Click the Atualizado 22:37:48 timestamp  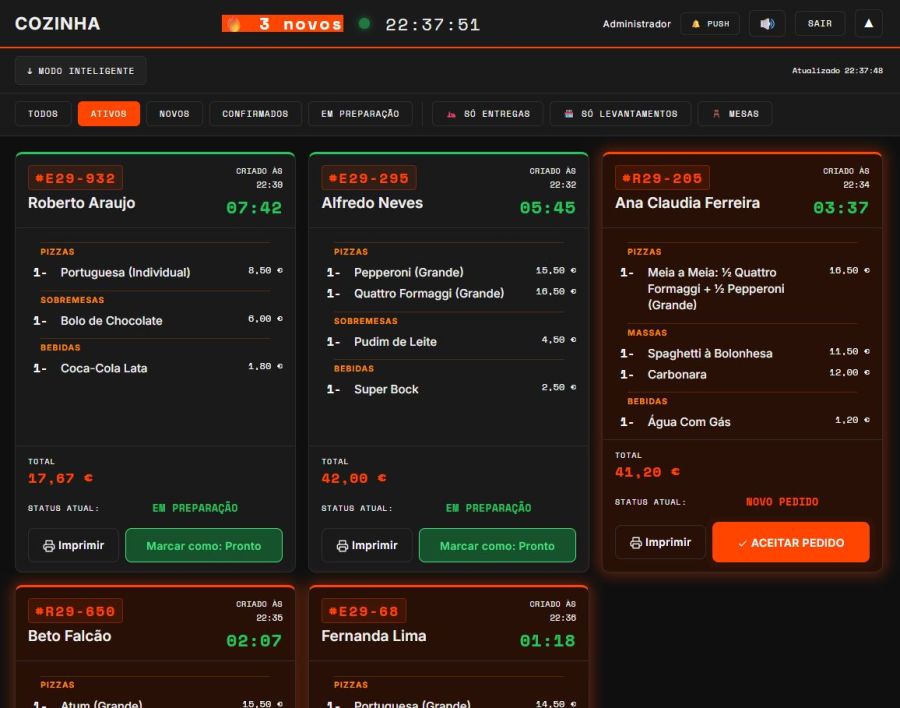click(x=837, y=71)
